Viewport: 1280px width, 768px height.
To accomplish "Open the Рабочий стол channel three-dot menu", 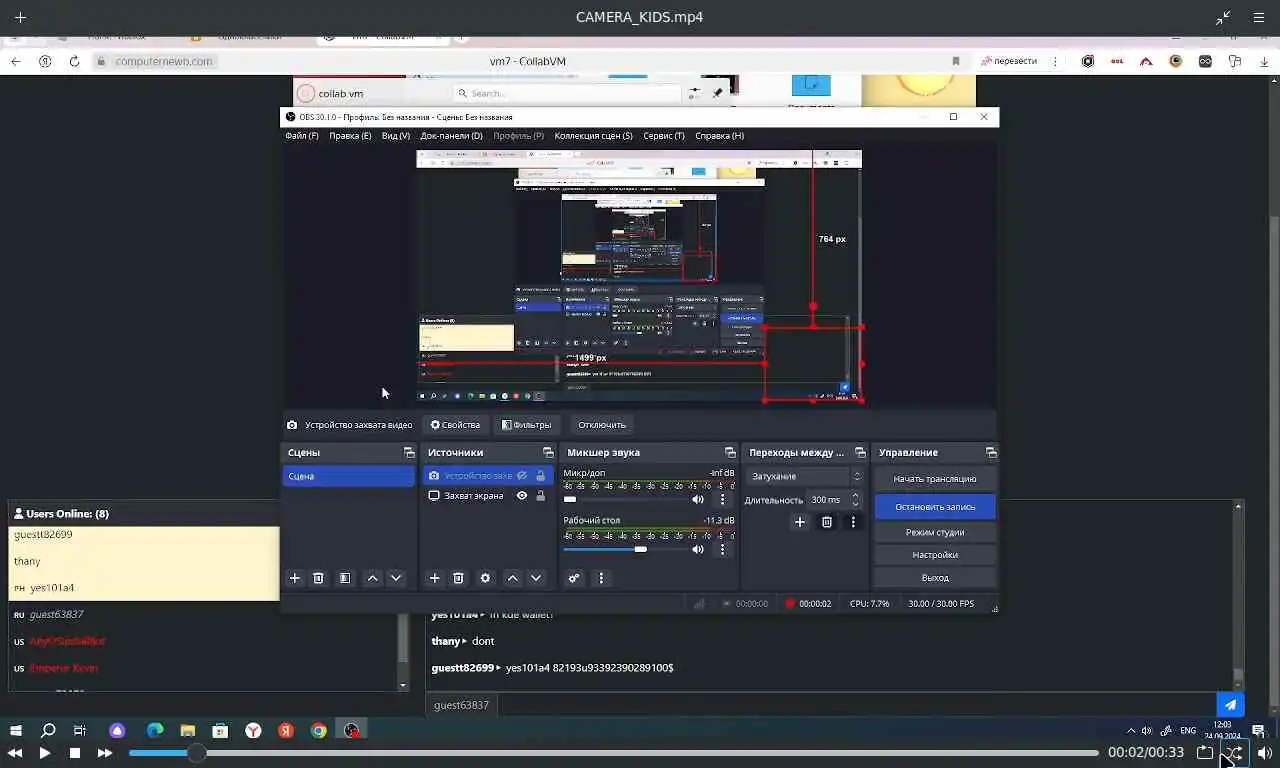I will click(723, 549).
